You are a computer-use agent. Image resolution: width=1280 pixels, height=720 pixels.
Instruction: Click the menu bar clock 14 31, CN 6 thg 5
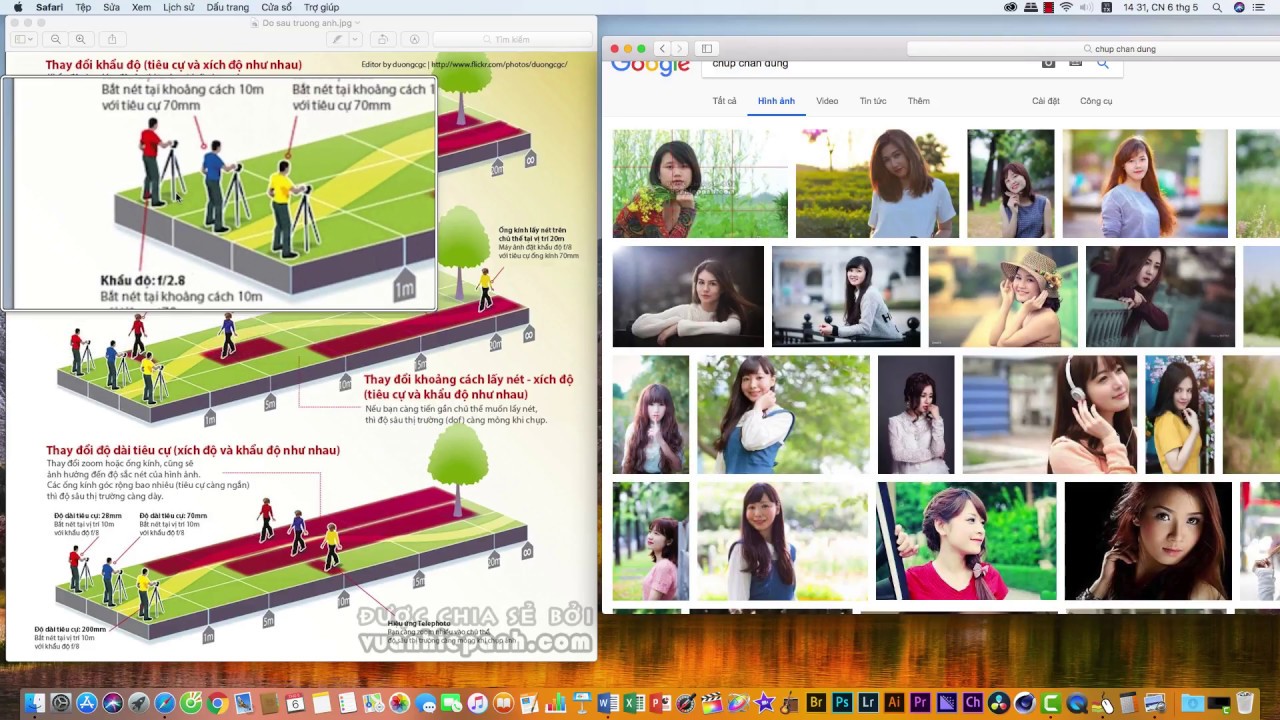pos(1160,7)
